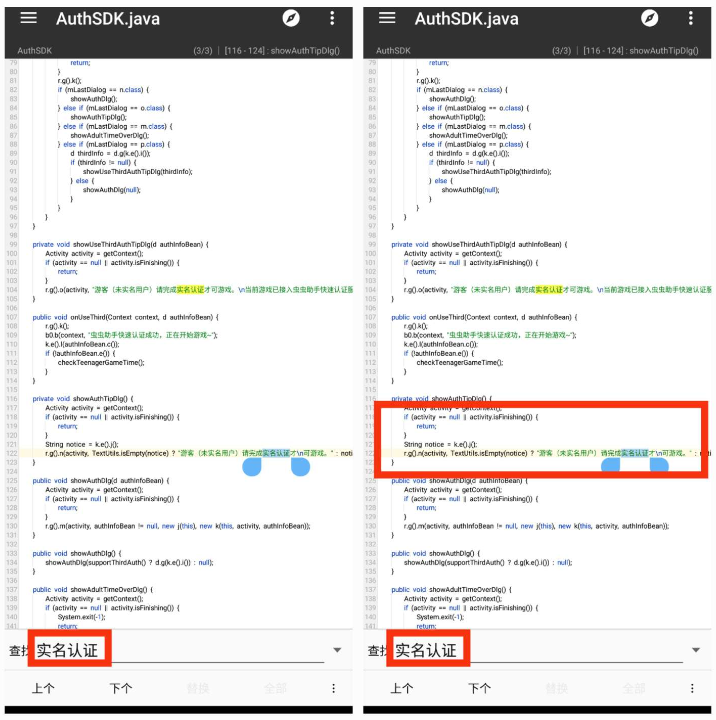Expand search history dropdown arrow in right screenshot
Viewport: 716px width, 720px height.
click(695, 650)
